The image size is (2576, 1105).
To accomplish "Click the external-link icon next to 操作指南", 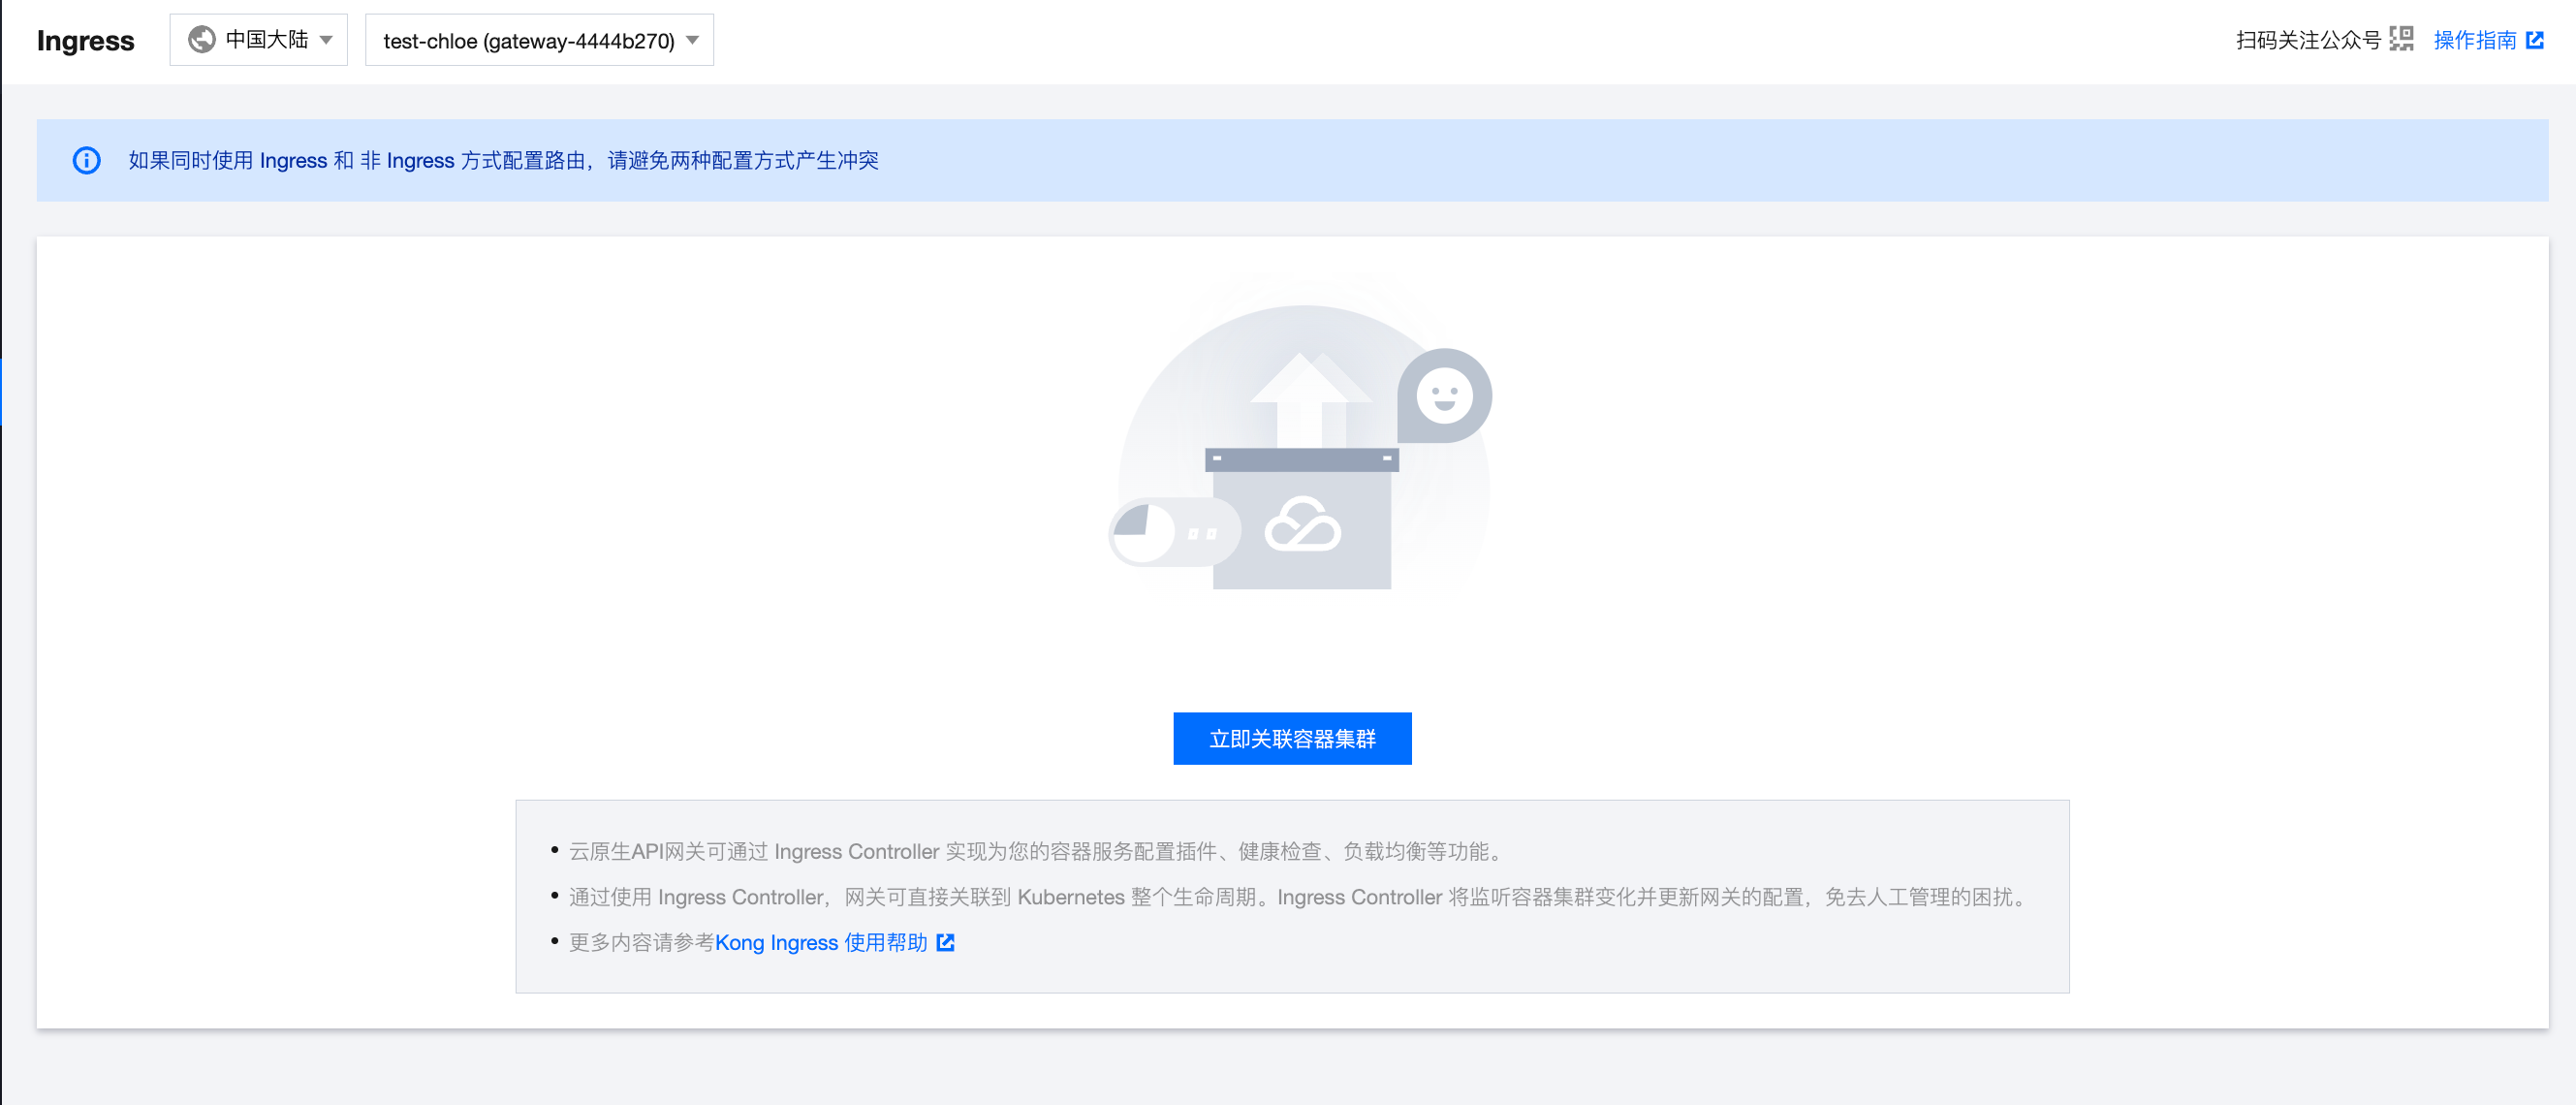I will (x=2534, y=40).
